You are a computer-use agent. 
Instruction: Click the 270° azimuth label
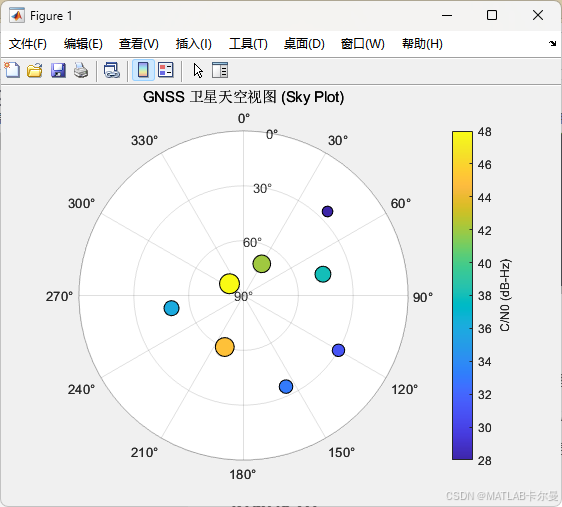(x=59, y=297)
